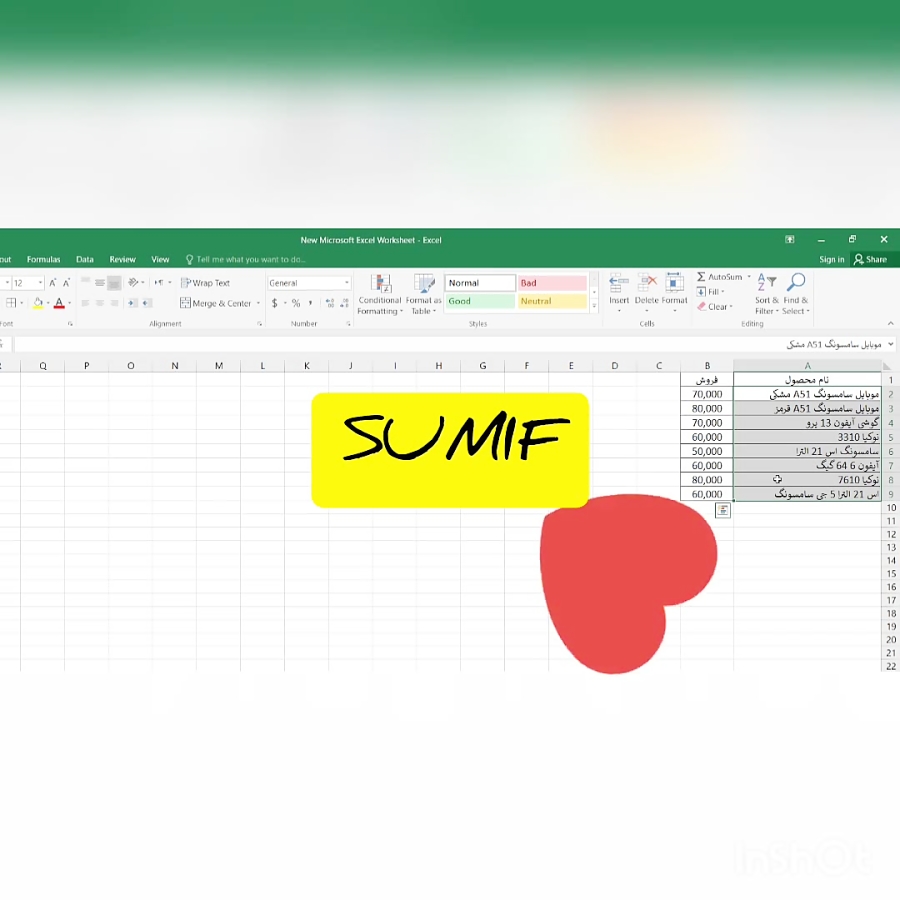This screenshot has width=900, height=900.
Task: Click the Insert cells icon
Action: click(x=619, y=284)
